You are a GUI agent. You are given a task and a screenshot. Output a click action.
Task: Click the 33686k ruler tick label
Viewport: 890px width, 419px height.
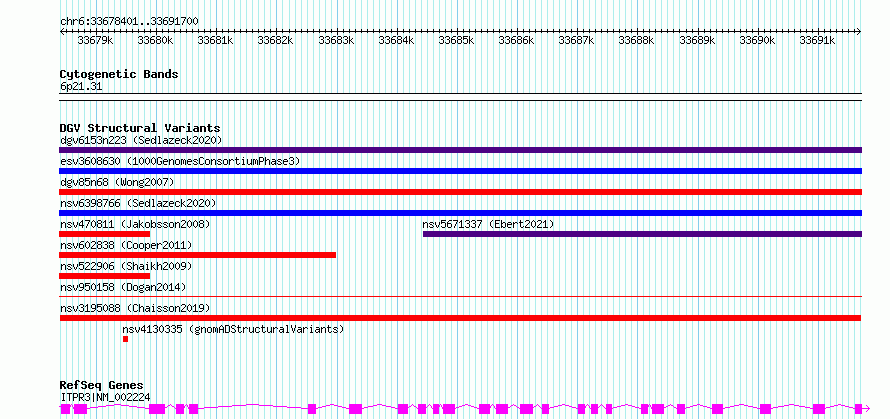516,40
